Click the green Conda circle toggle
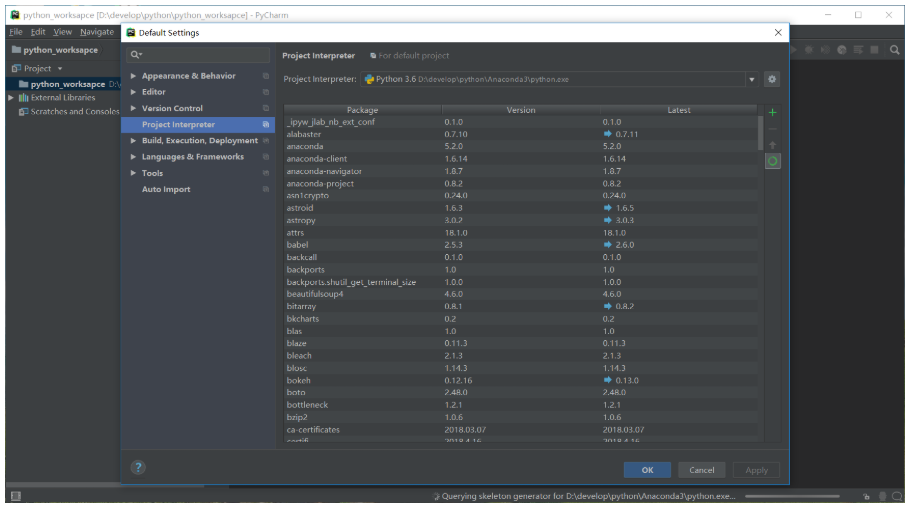The height and width of the screenshot is (509, 910). [772, 161]
